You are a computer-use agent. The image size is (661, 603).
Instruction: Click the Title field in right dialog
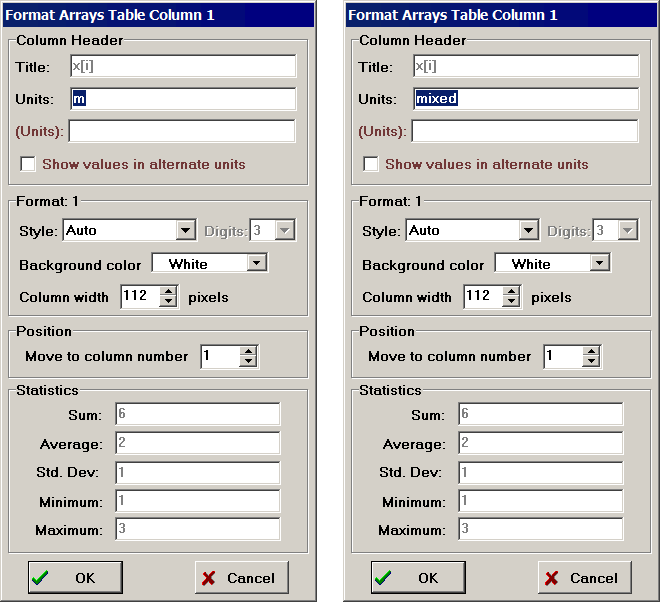point(526,66)
